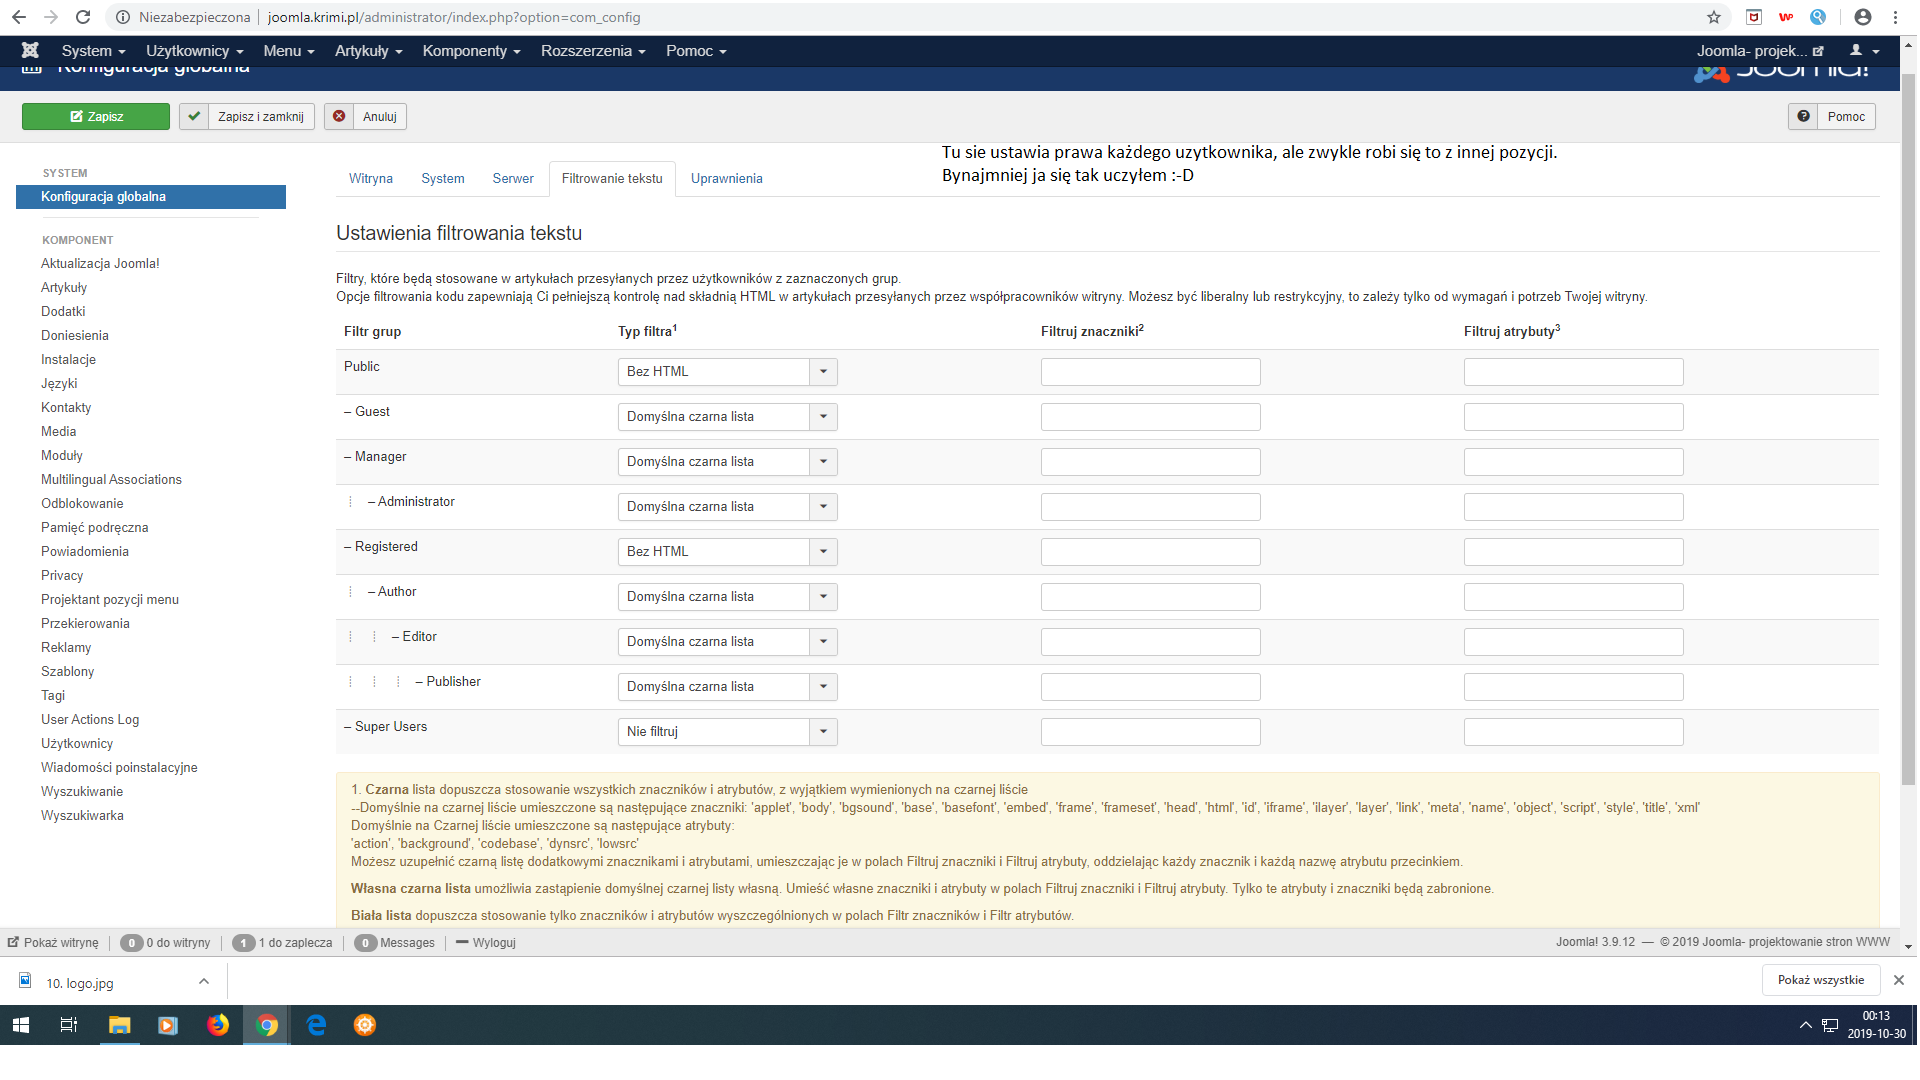Open Firefox from the taskbar

(x=217, y=1025)
